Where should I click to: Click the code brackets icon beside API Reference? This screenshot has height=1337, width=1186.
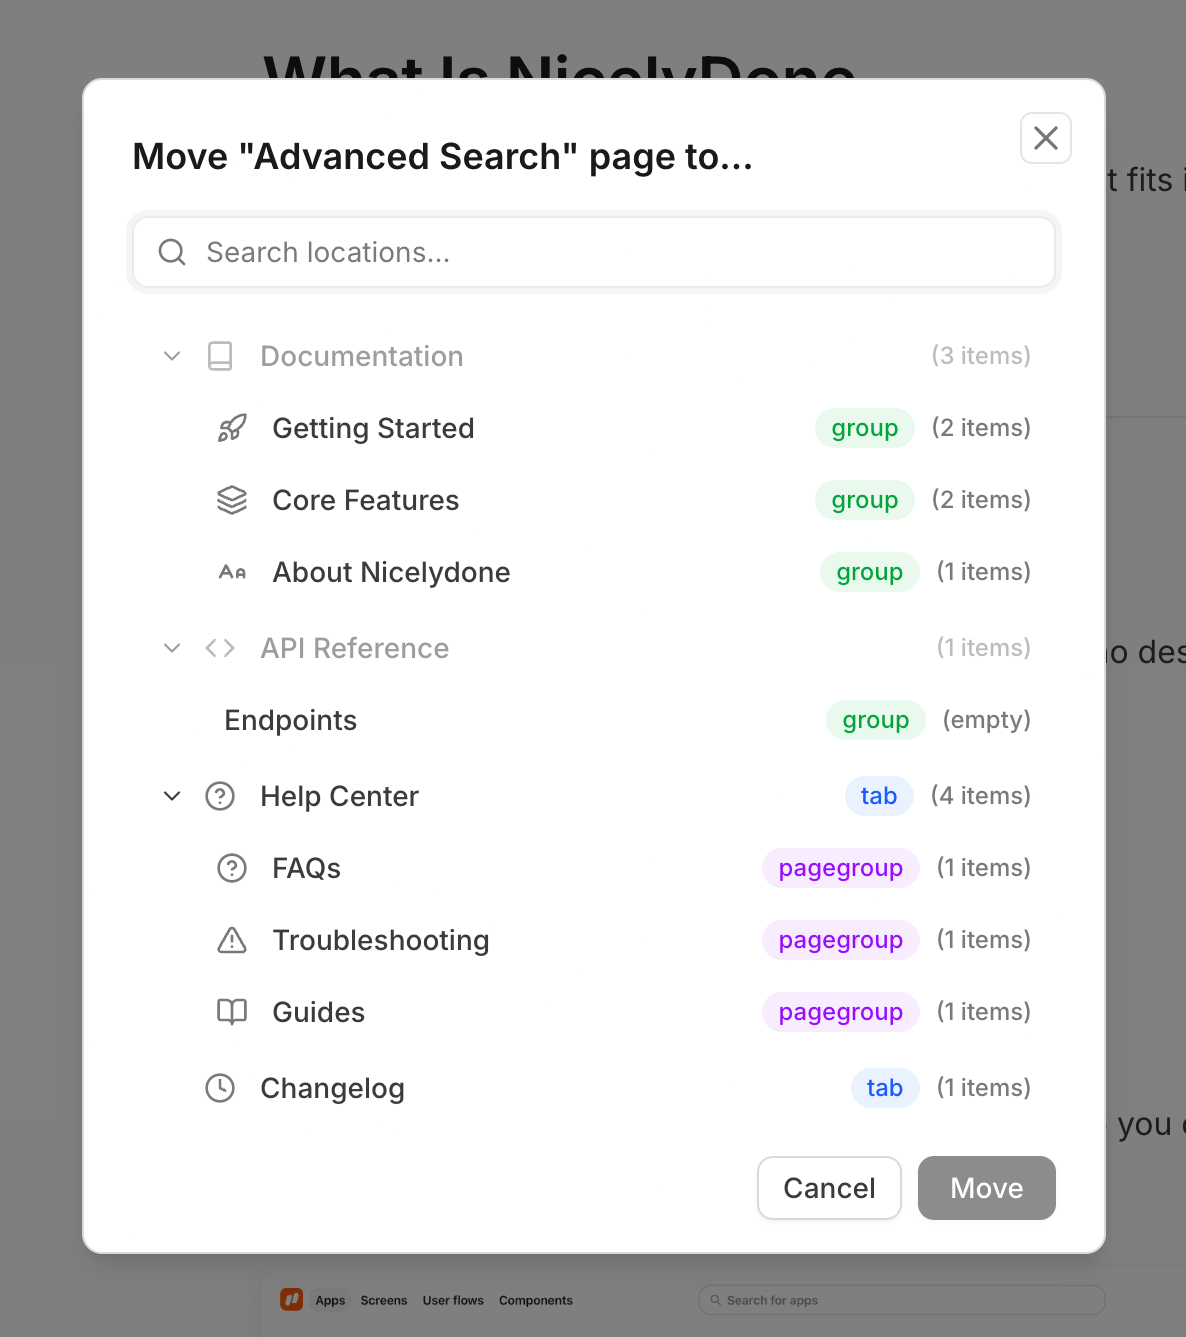click(x=220, y=648)
